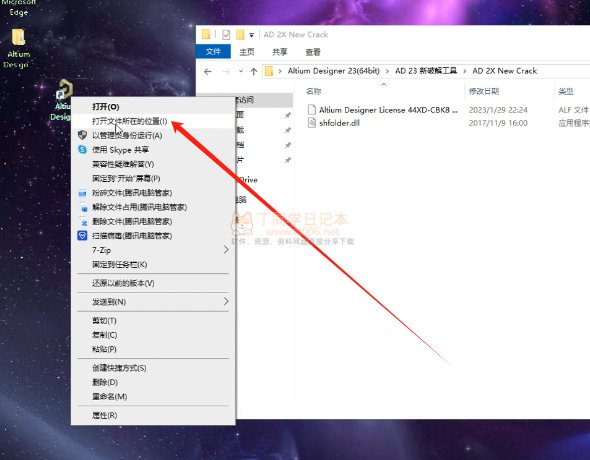Sort by 修改日期 column header
This screenshot has height=460, width=590.
(x=484, y=91)
